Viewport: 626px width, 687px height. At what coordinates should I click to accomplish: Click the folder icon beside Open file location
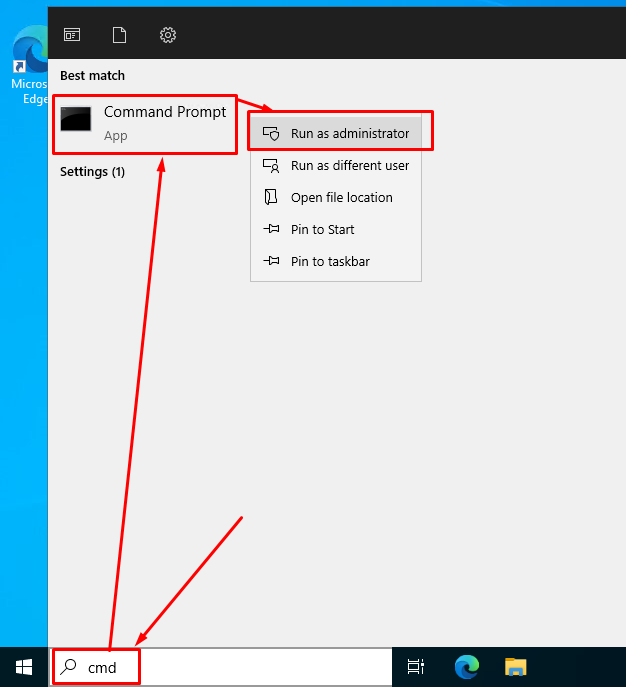[x=271, y=197]
